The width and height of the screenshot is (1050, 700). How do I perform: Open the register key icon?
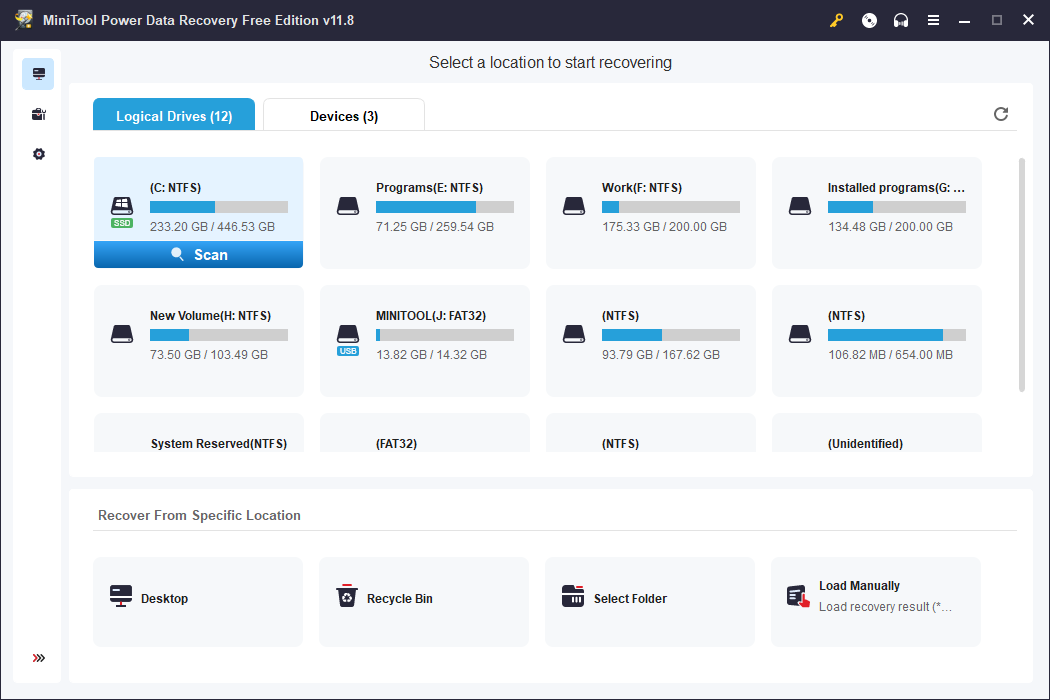pyautogui.click(x=836, y=20)
